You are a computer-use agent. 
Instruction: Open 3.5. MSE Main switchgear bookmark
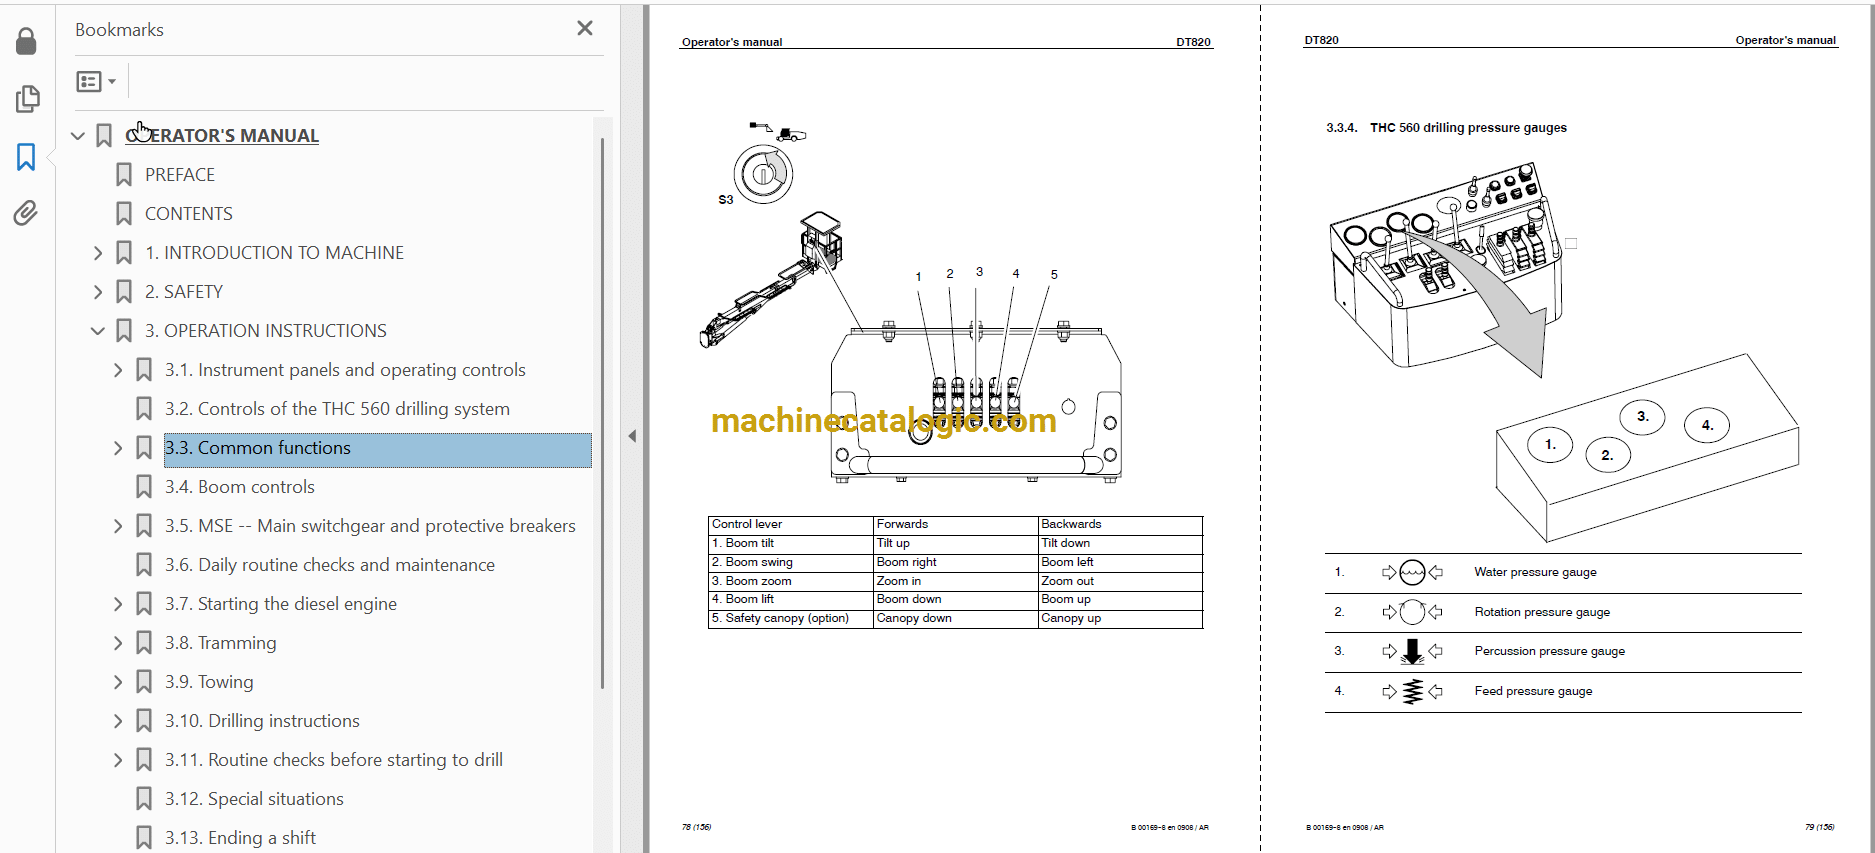pos(370,526)
